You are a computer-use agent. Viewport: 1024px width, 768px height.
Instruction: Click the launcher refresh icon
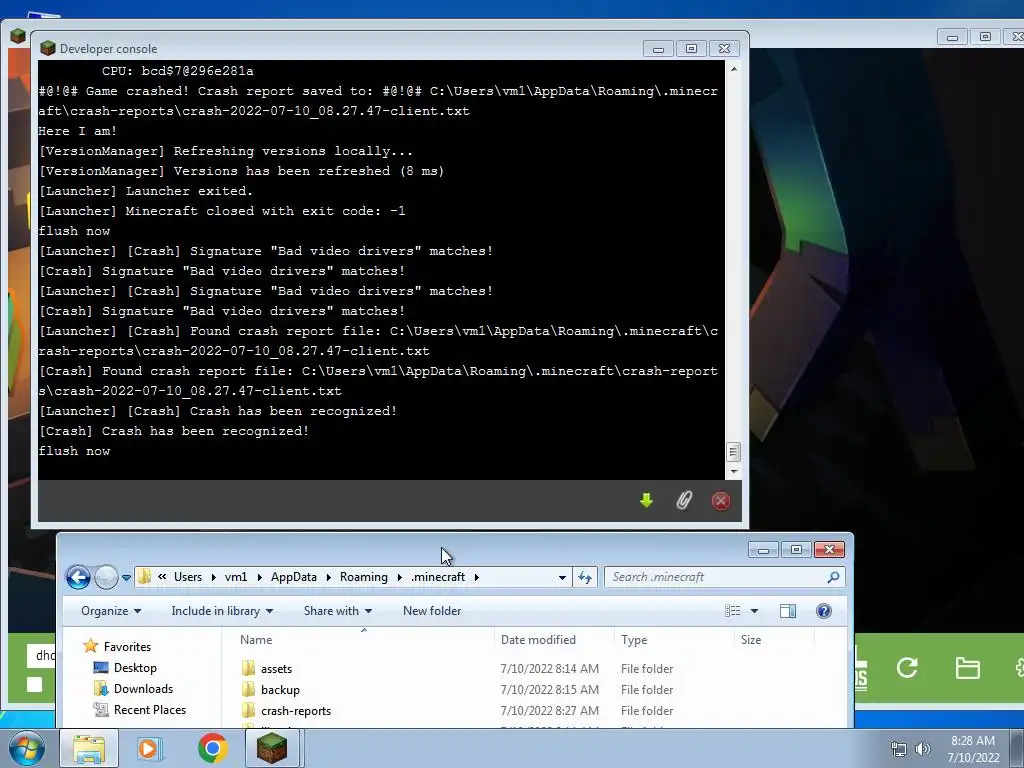907,667
